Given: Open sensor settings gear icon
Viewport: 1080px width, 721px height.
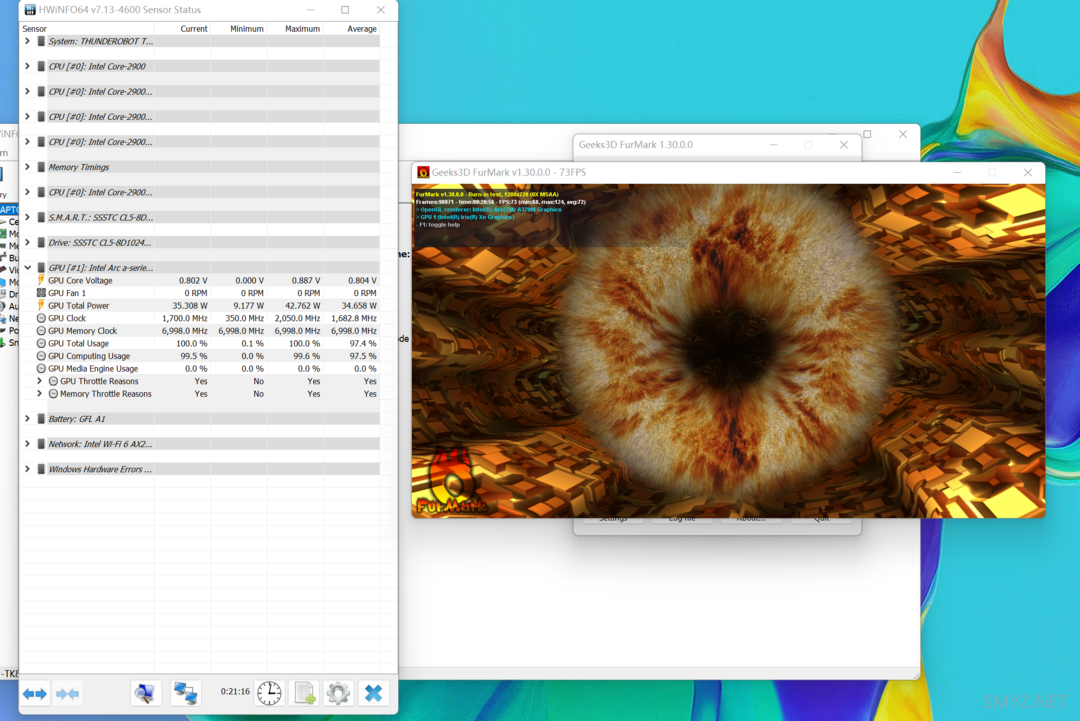Looking at the screenshot, I should click(x=338, y=693).
